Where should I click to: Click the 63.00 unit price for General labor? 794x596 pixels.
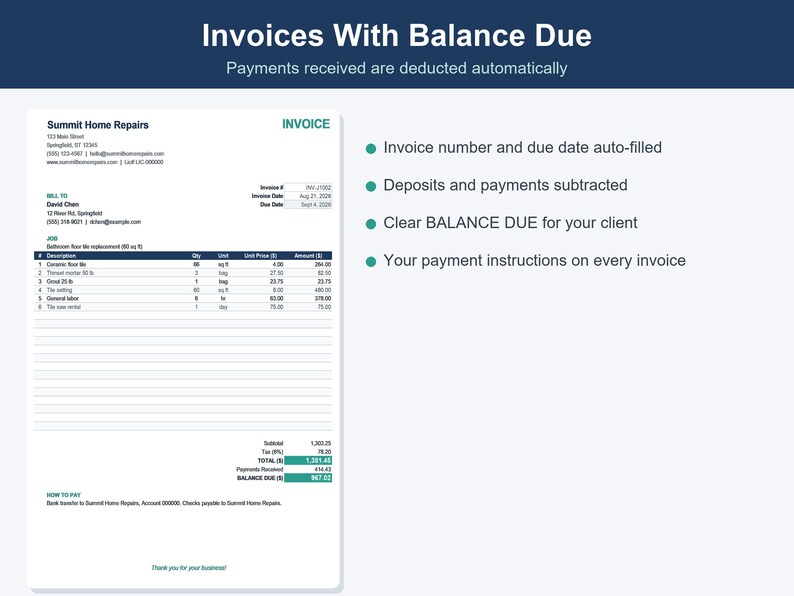point(276,299)
